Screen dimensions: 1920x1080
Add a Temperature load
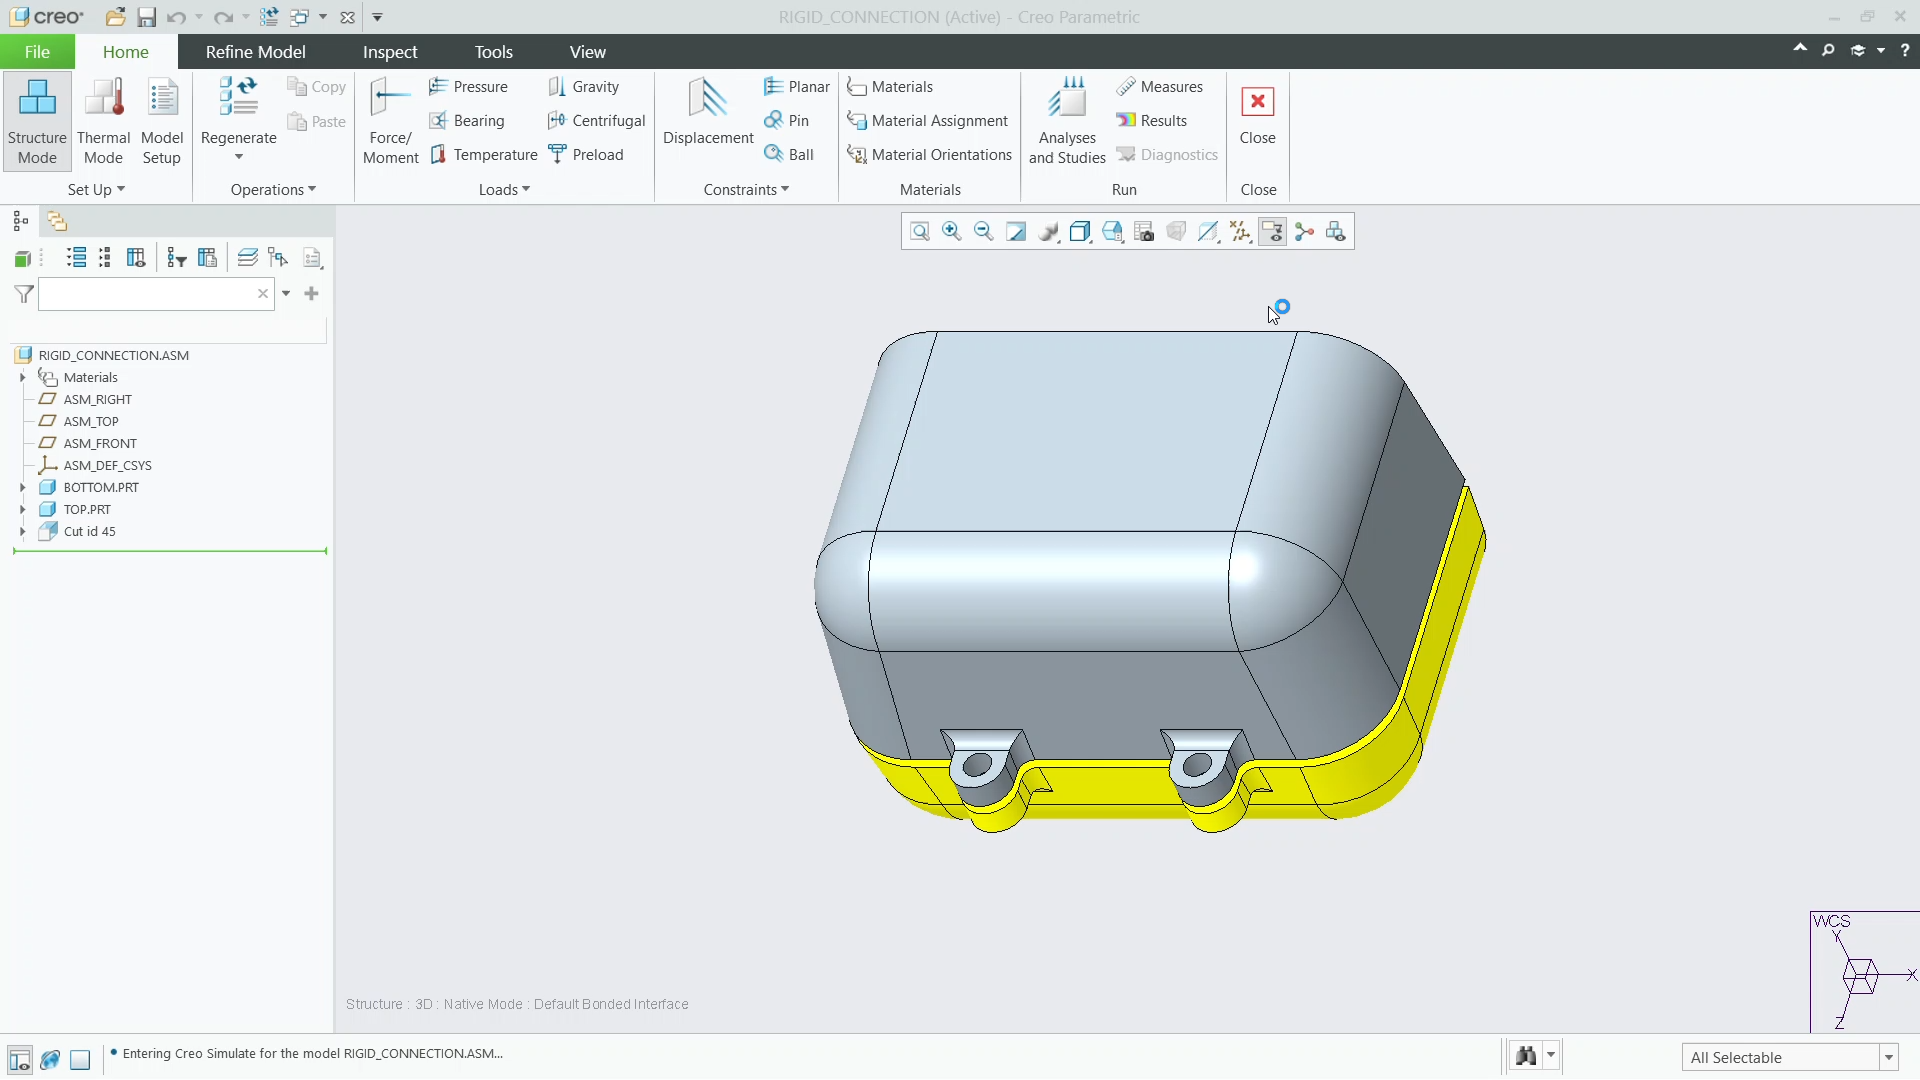pos(483,155)
